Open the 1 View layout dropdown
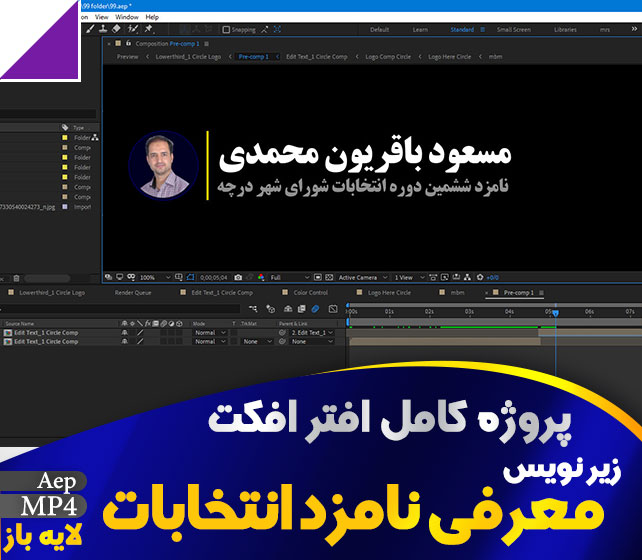Screen dimensions: 642x560 [x=409, y=278]
